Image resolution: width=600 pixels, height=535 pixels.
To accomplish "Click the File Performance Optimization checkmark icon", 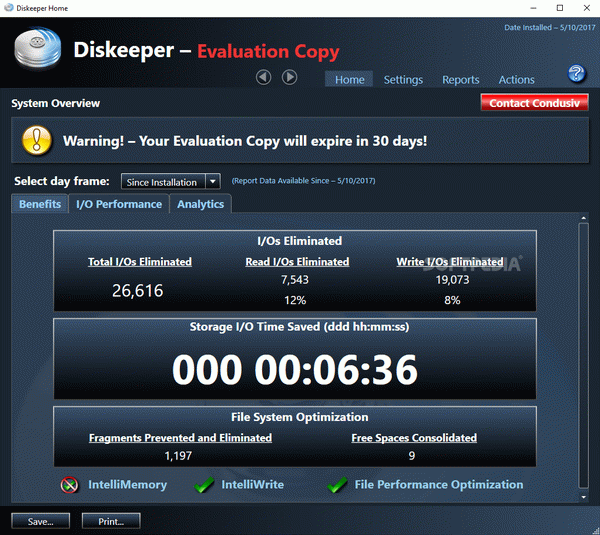I will pyautogui.click(x=337, y=485).
